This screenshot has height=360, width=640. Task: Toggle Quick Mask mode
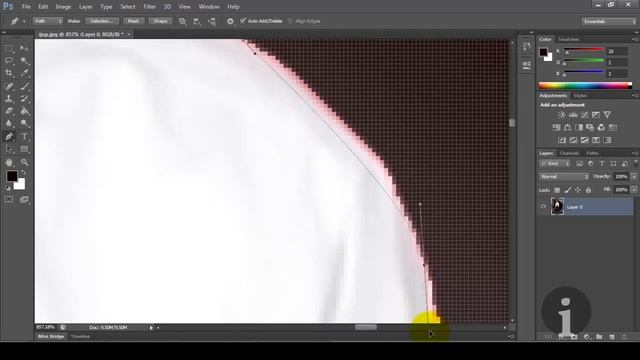pos(9,200)
